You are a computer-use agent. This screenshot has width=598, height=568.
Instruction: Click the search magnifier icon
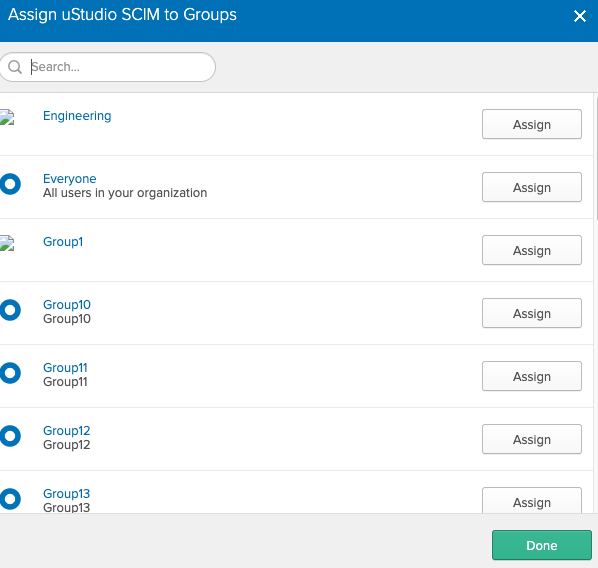point(15,67)
